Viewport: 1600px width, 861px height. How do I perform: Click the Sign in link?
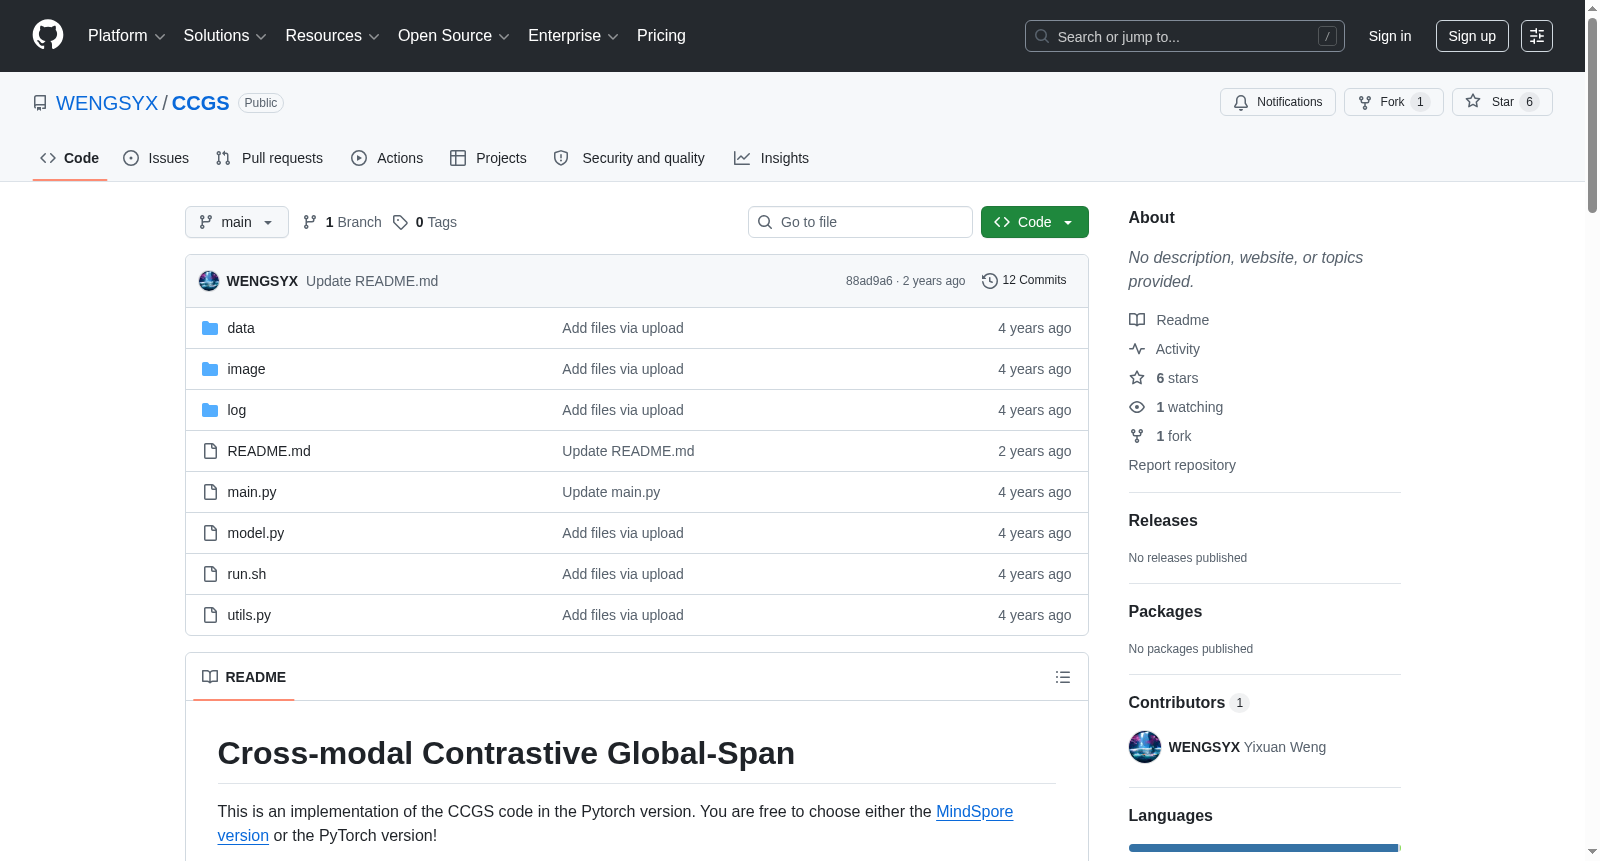click(1390, 36)
